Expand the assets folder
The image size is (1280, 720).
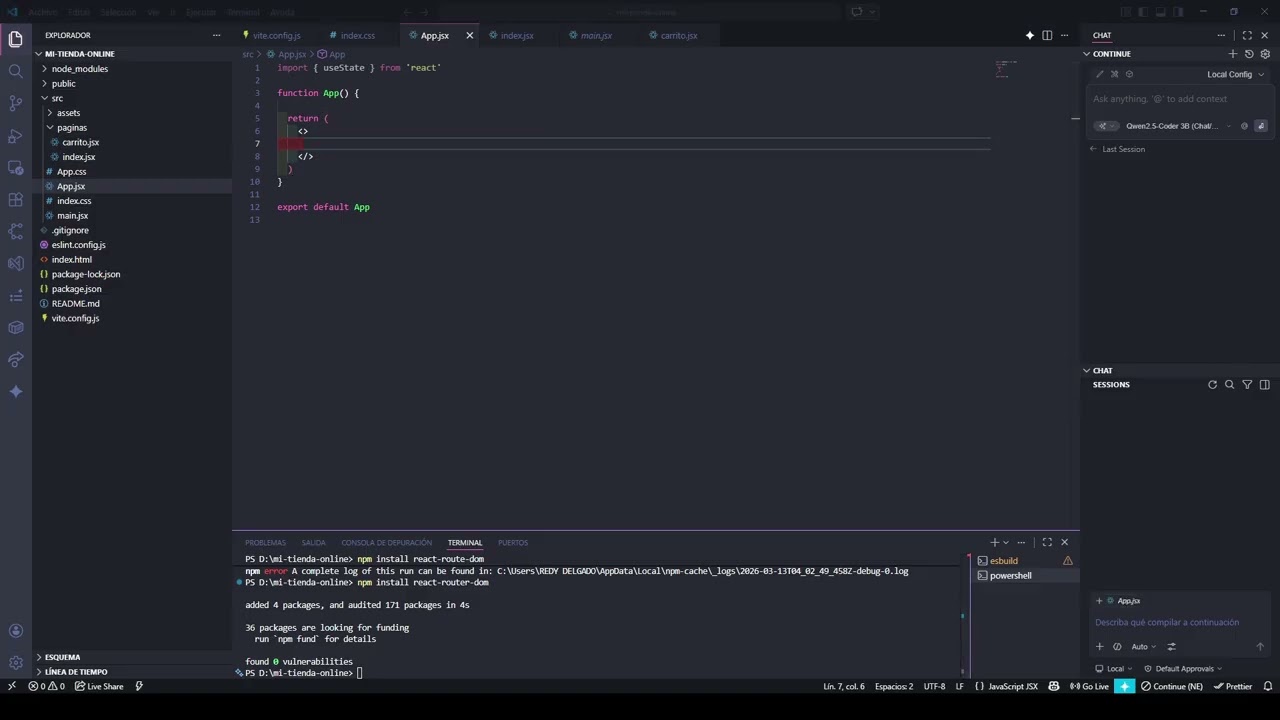(68, 113)
